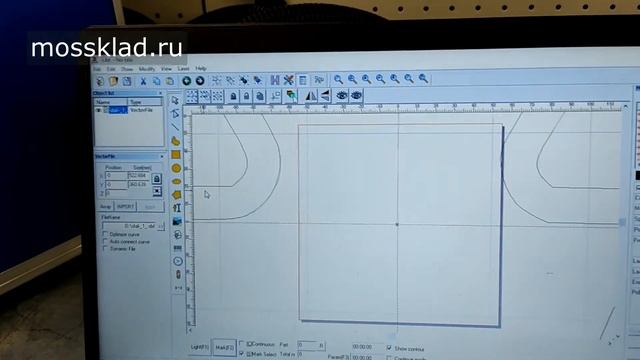Toggle the Dynamic File checkbox
The image size is (640, 360).
coord(105,248)
